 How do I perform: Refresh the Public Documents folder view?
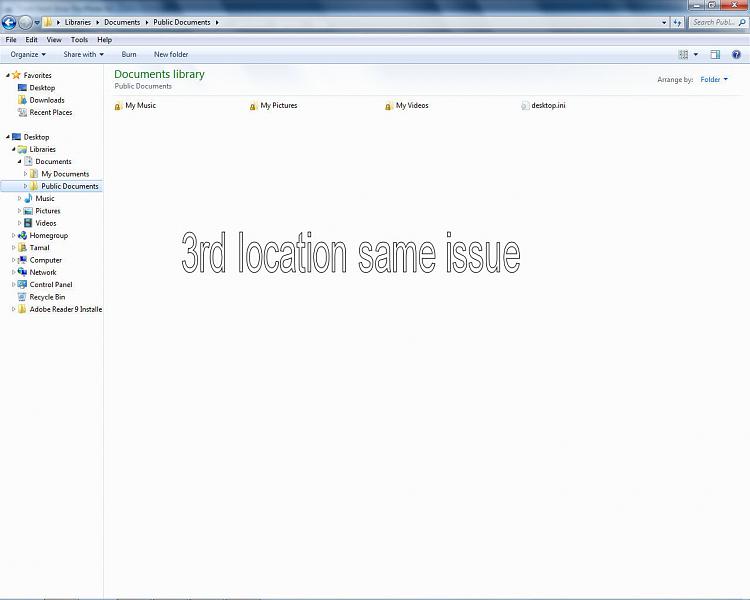pos(677,22)
